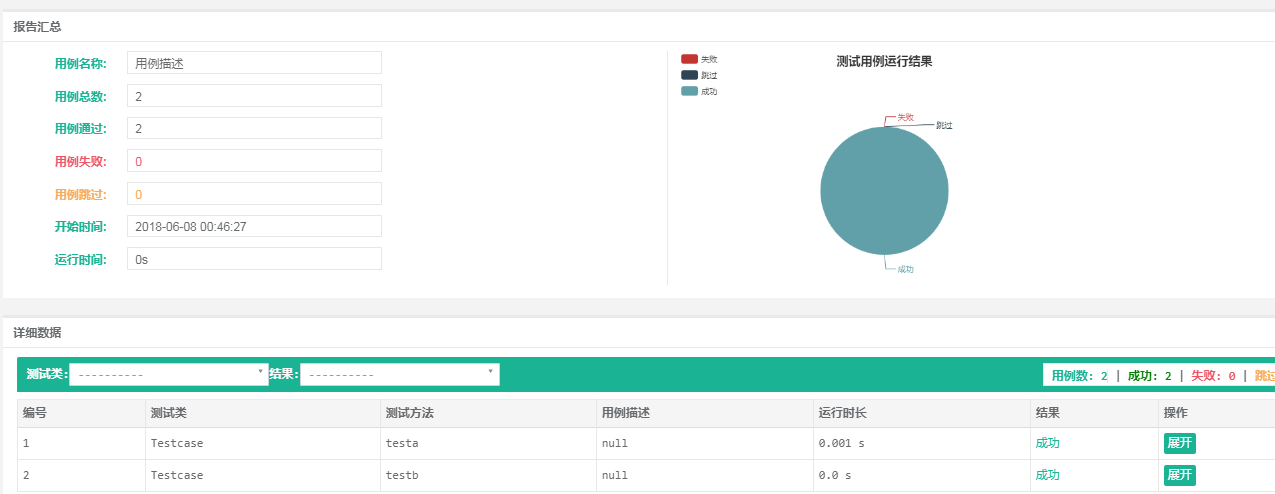This screenshot has height=494, width=1275.
Task: Expand details for the testb row
Action: pyautogui.click(x=1180, y=475)
